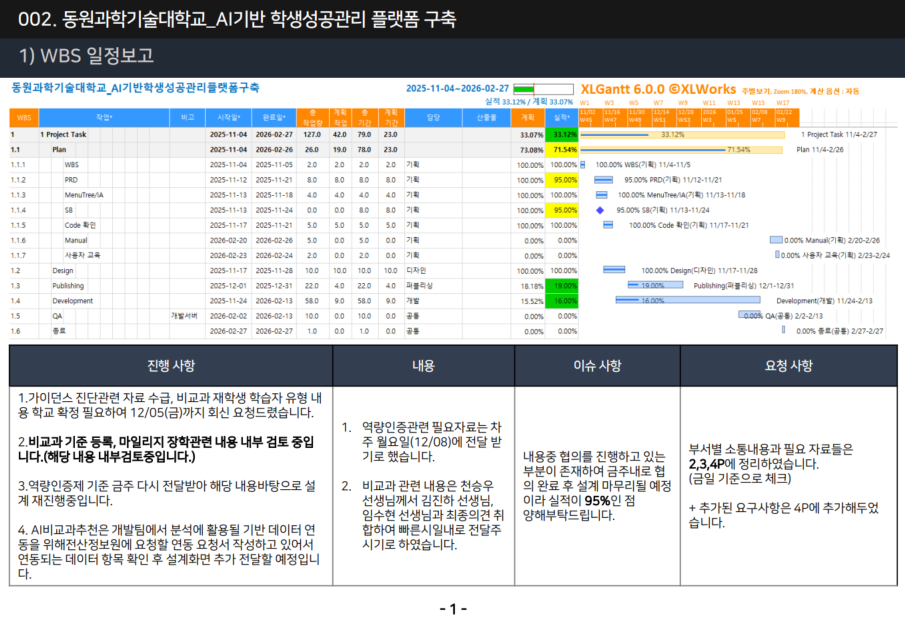
Task: Click the 요청 사항 table header
Action: [788, 365]
